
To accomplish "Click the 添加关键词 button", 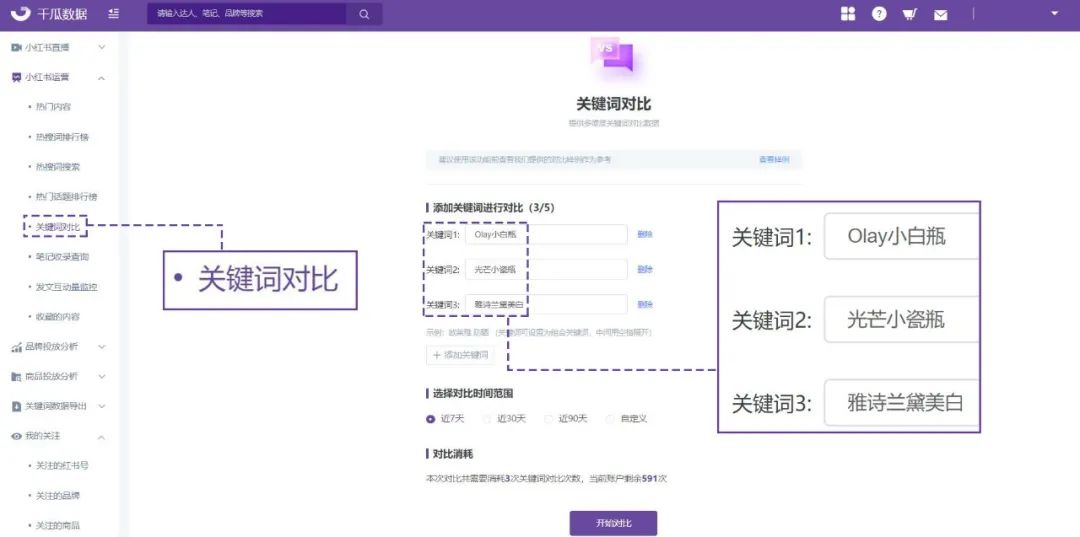I will click(460, 355).
